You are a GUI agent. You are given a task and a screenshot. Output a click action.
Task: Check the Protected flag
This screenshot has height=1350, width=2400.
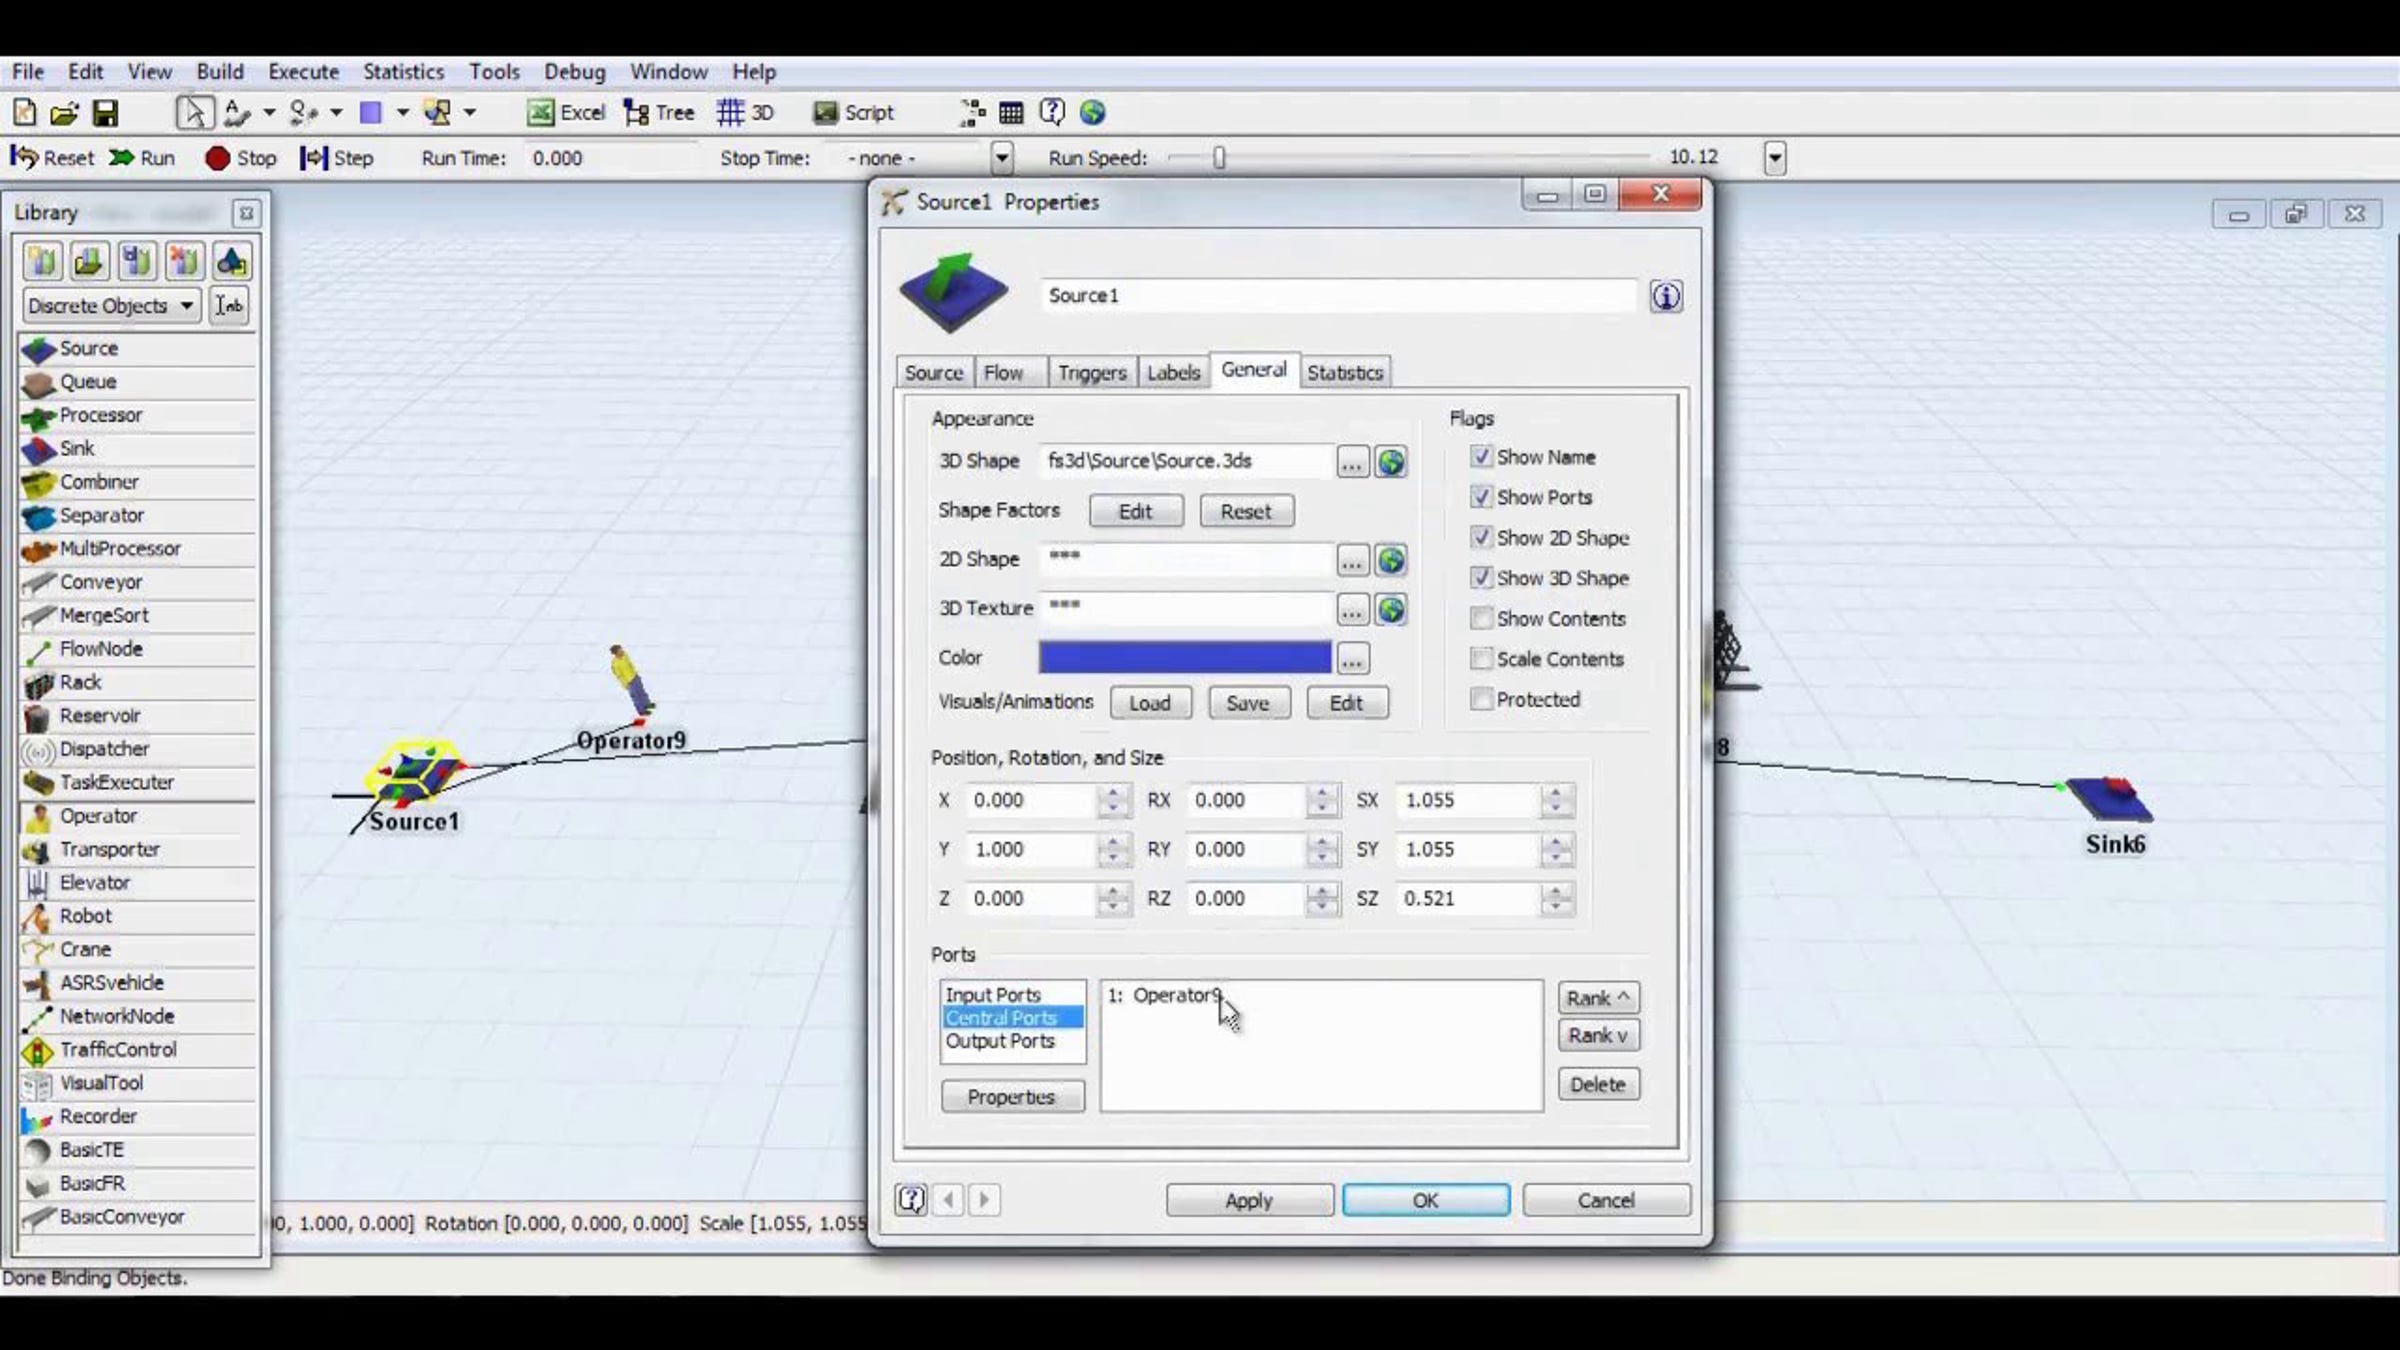[1481, 700]
